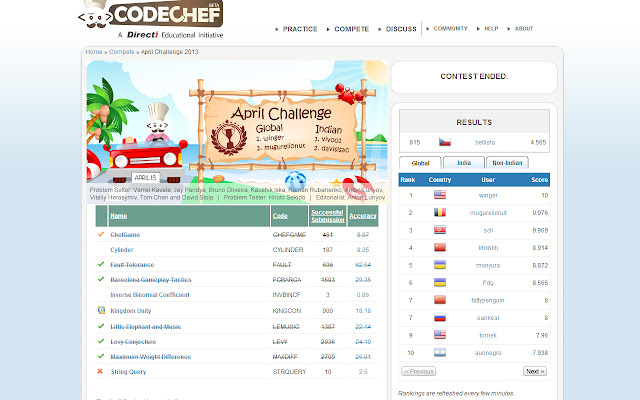Click the green check beside Little Elephant and Music
Screen dimensions: 640x400
pyautogui.click(x=101, y=326)
